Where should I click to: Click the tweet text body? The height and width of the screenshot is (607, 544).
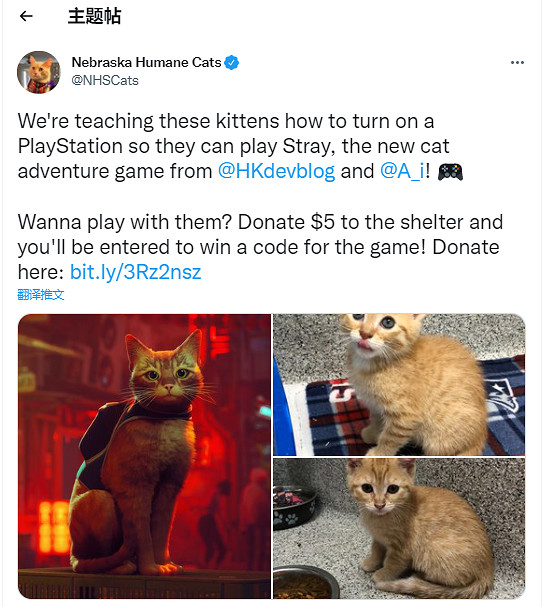tap(260, 196)
